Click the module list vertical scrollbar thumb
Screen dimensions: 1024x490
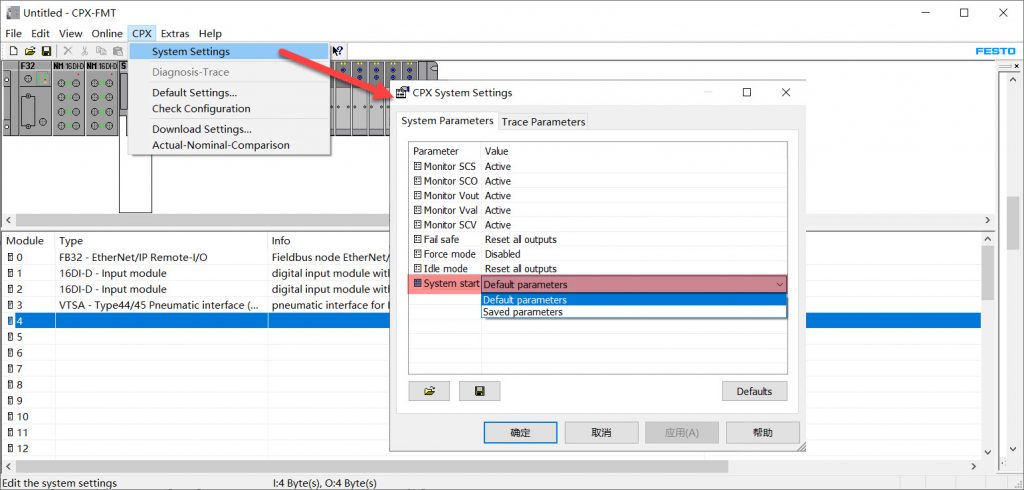click(987, 273)
